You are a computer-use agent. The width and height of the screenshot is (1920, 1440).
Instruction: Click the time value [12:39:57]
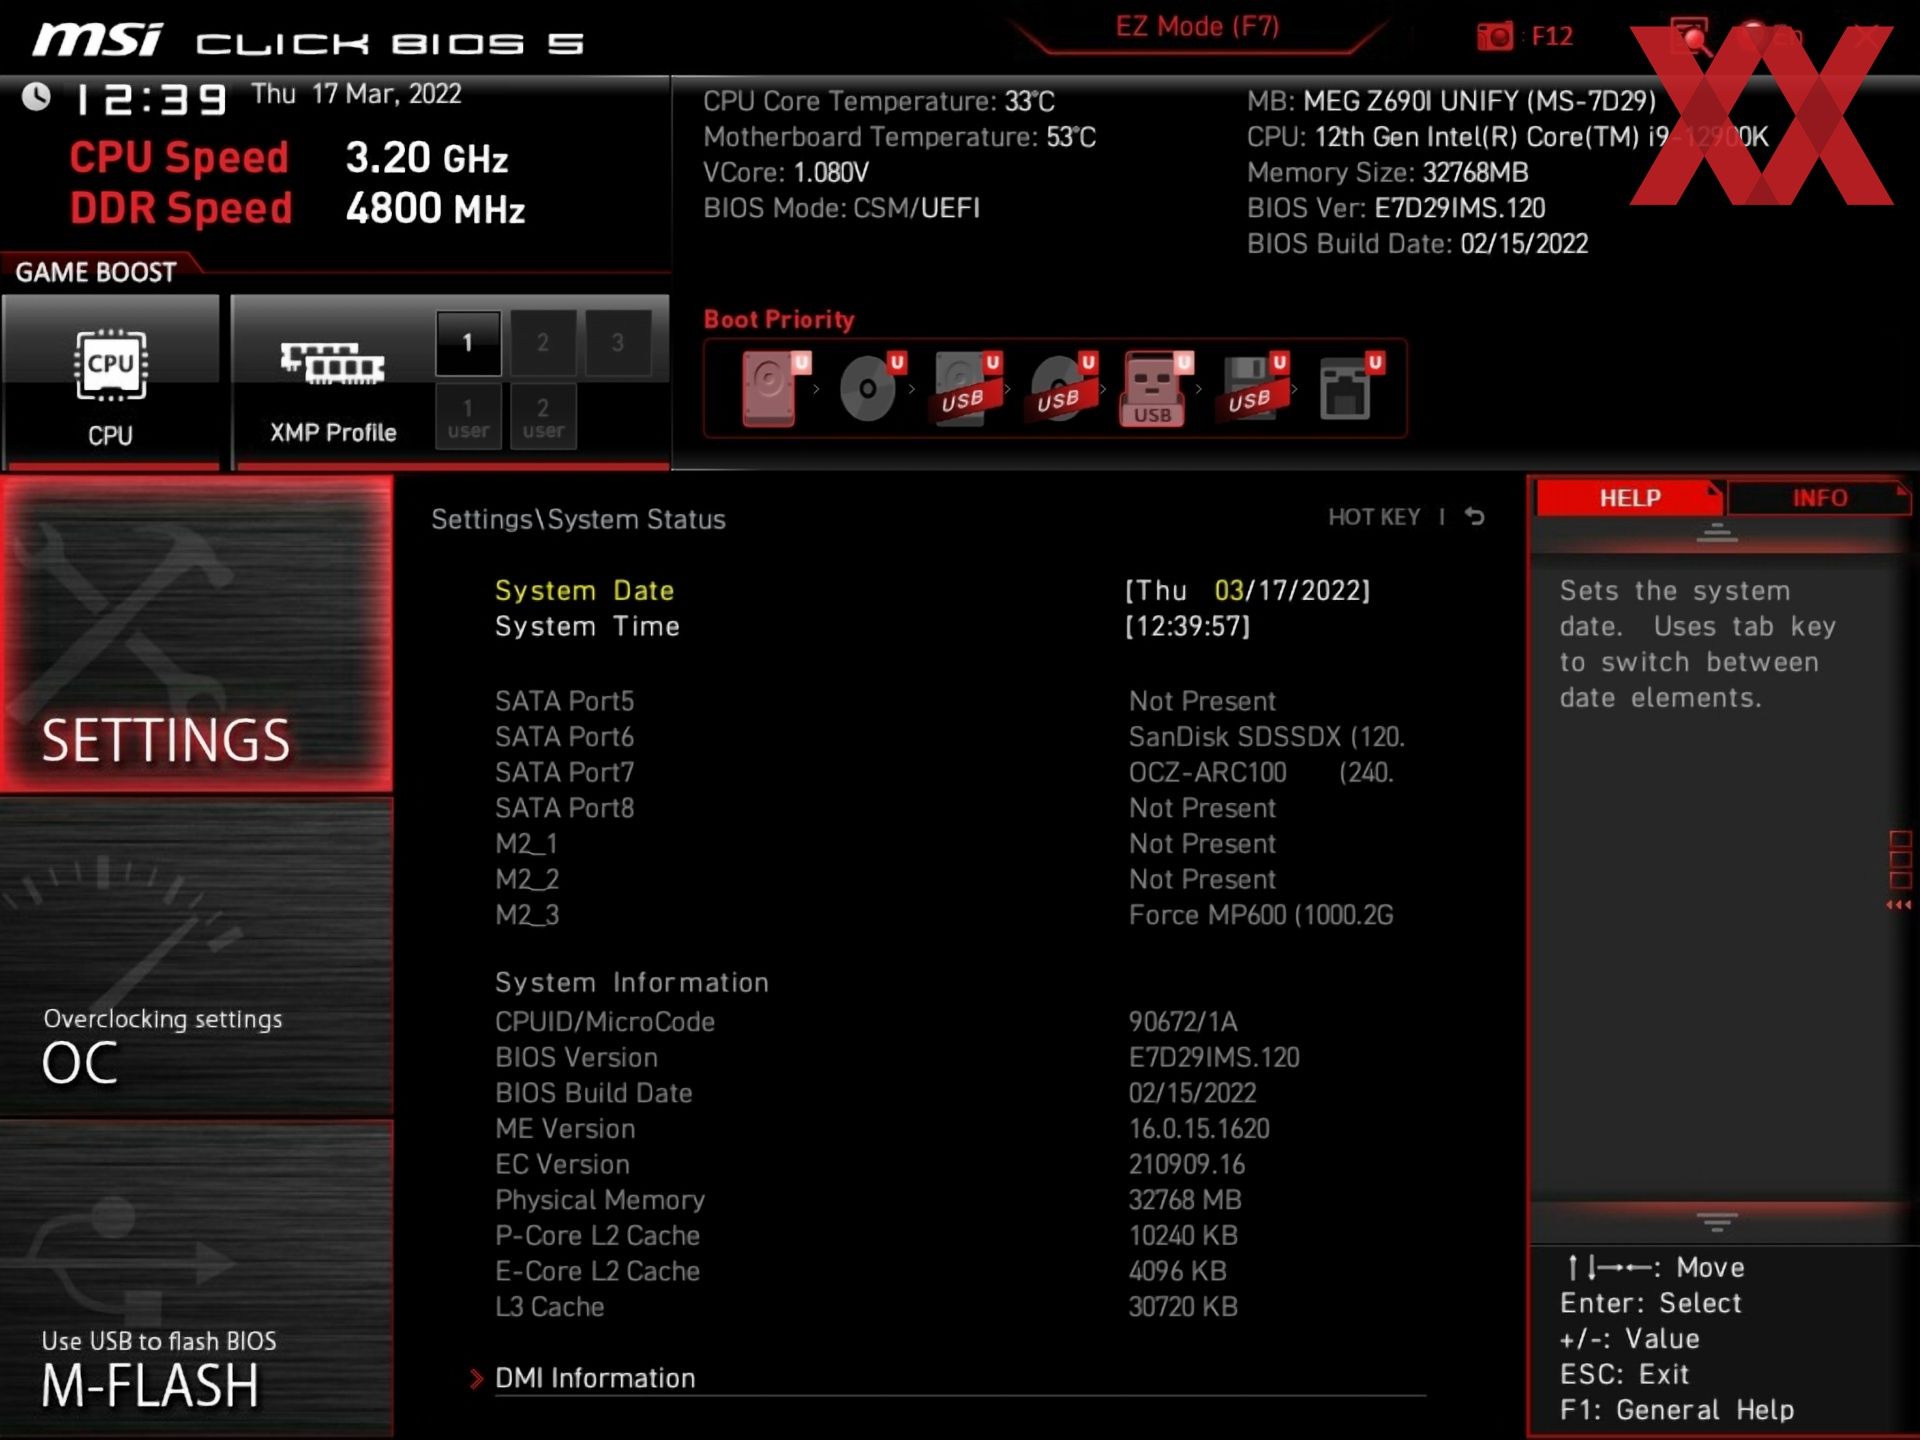(x=1188, y=626)
